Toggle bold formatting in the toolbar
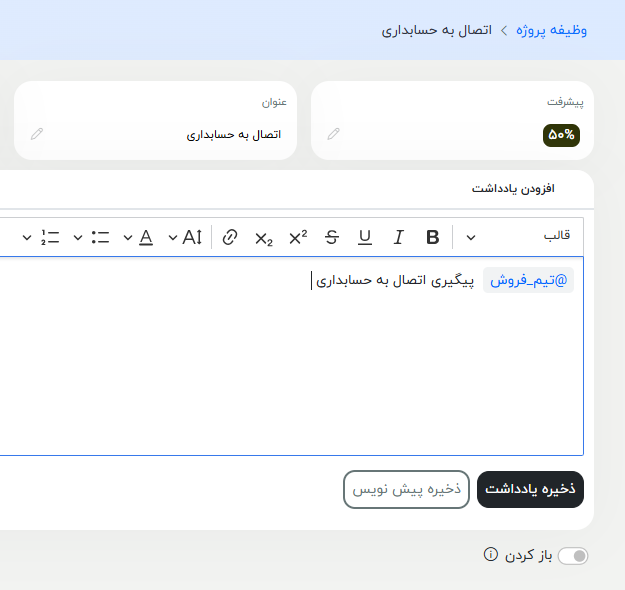 click(x=433, y=237)
